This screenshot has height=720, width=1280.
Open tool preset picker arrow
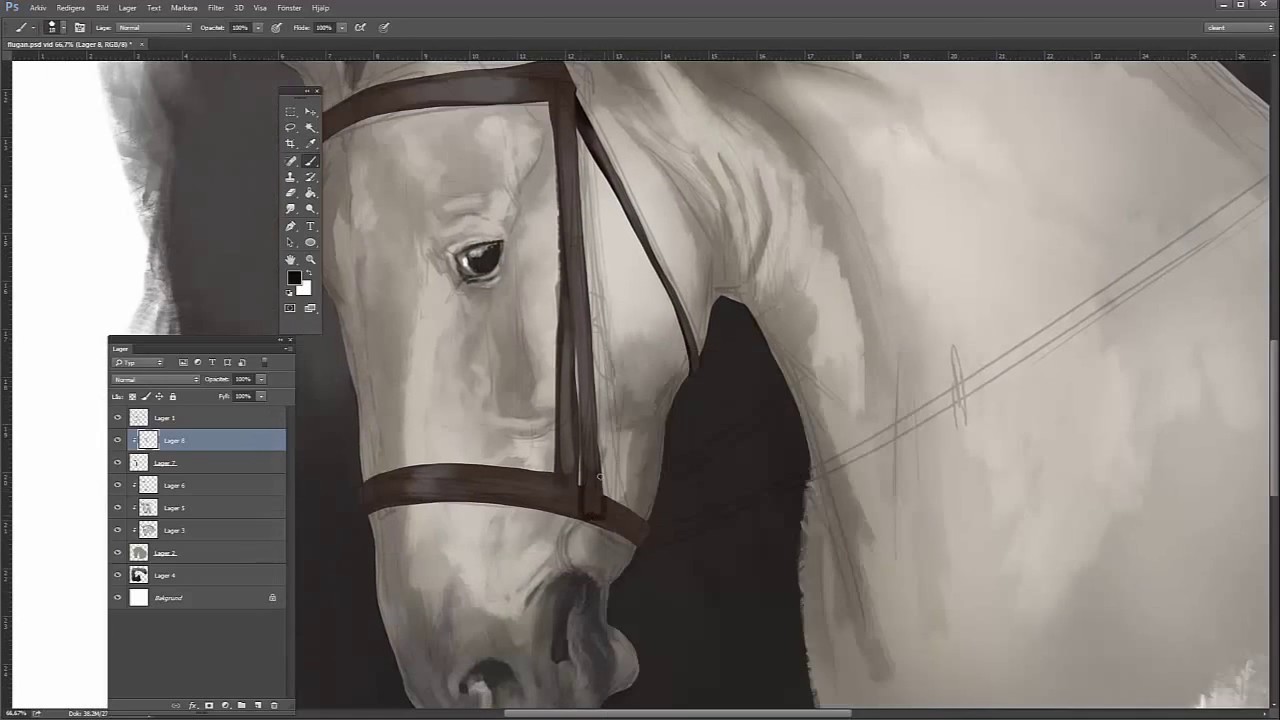34,28
